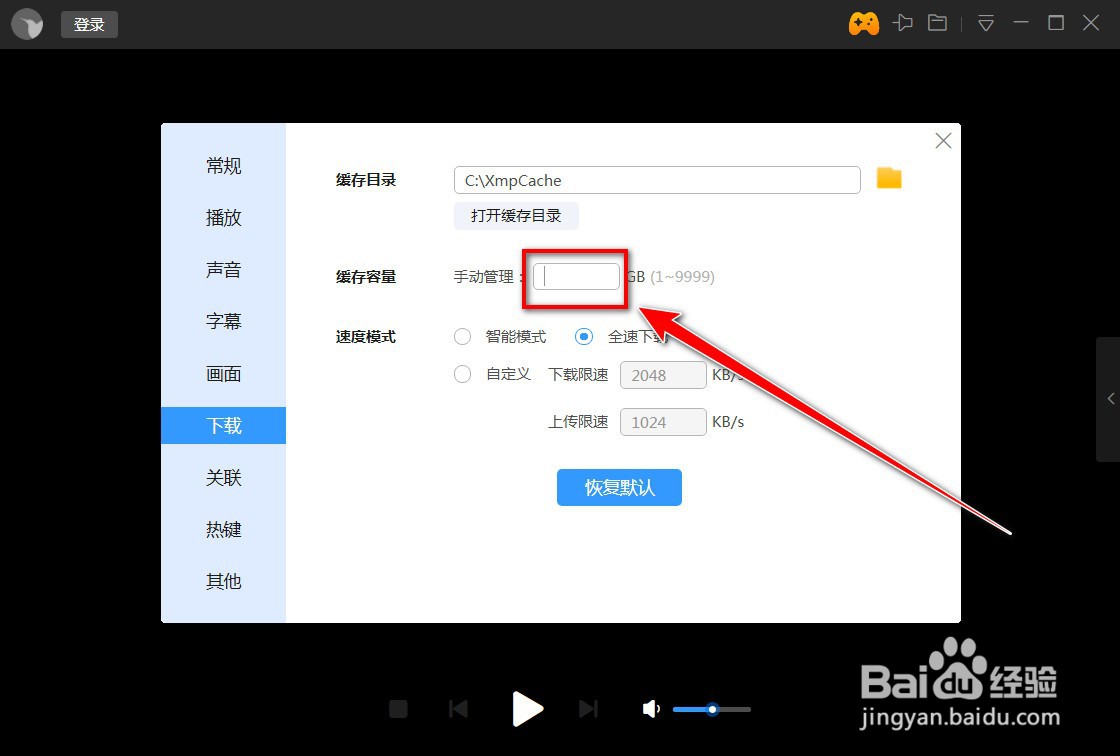The height and width of the screenshot is (756, 1120).
Task: Expand the right-edge side panel
Action: tap(1111, 398)
